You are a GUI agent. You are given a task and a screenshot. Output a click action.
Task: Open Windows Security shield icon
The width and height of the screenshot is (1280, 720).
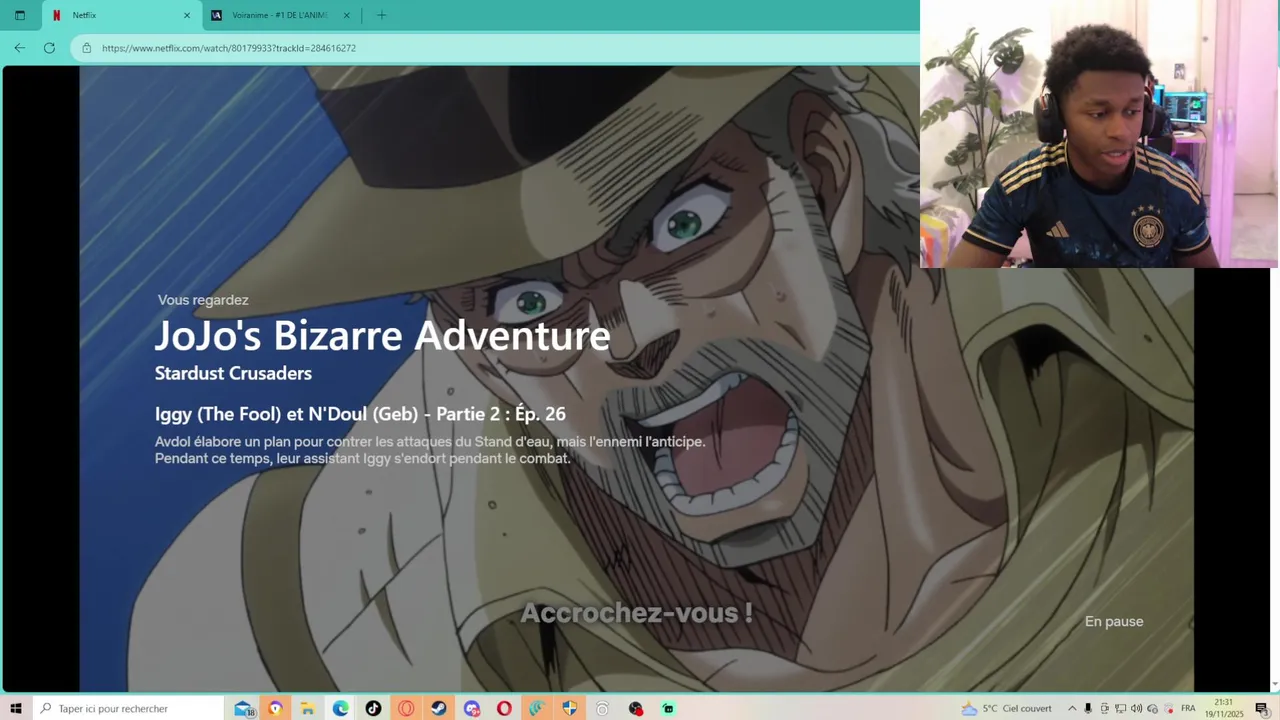(x=570, y=708)
